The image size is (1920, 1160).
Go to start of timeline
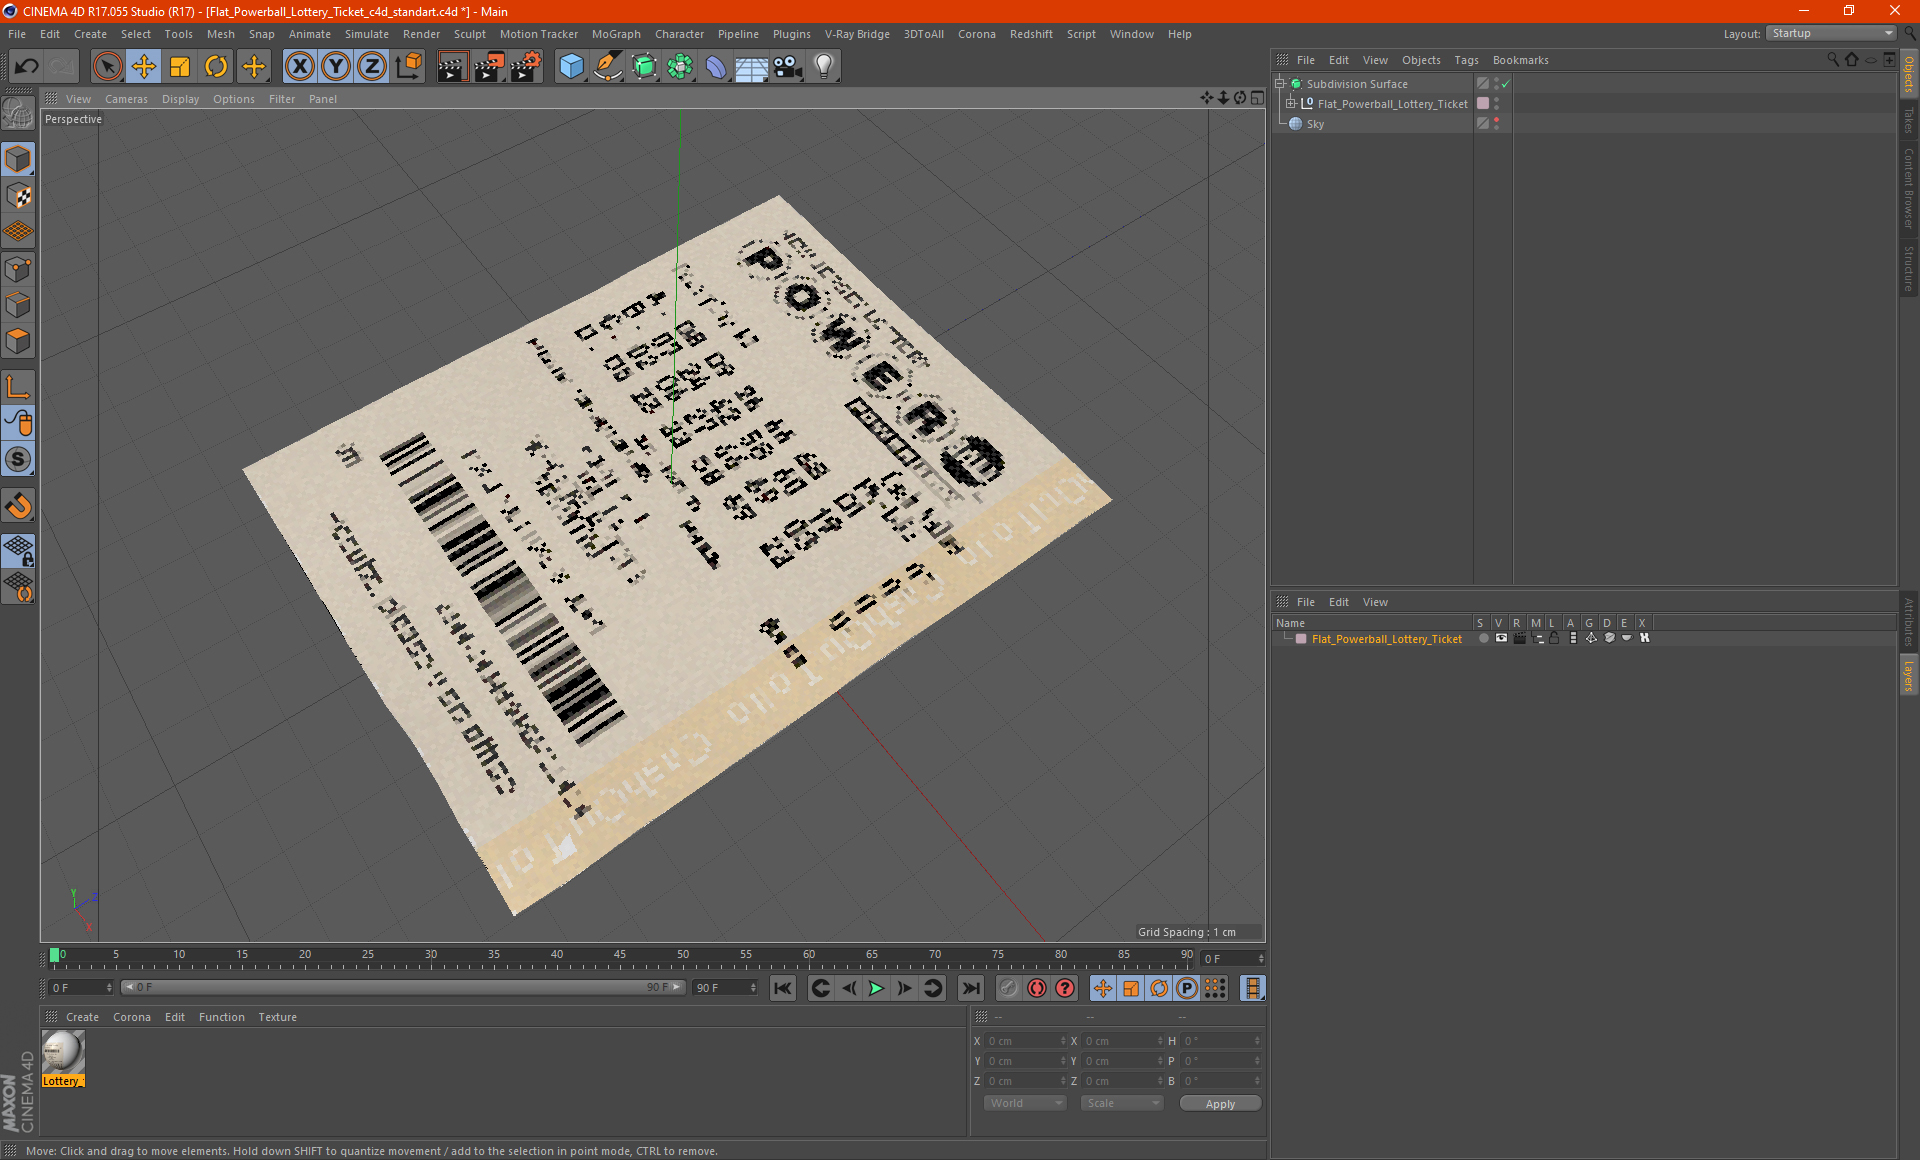point(783,988)
